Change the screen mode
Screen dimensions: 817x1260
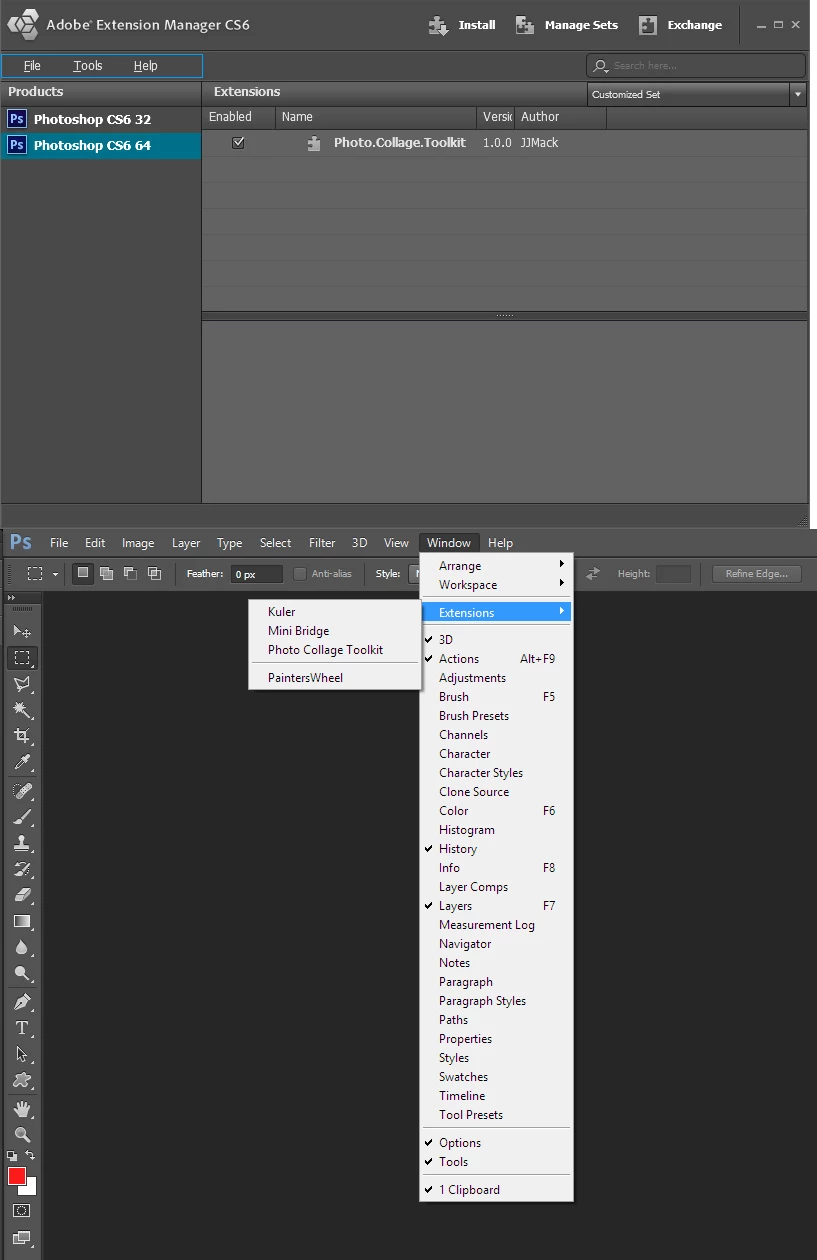pos(22,1238)
